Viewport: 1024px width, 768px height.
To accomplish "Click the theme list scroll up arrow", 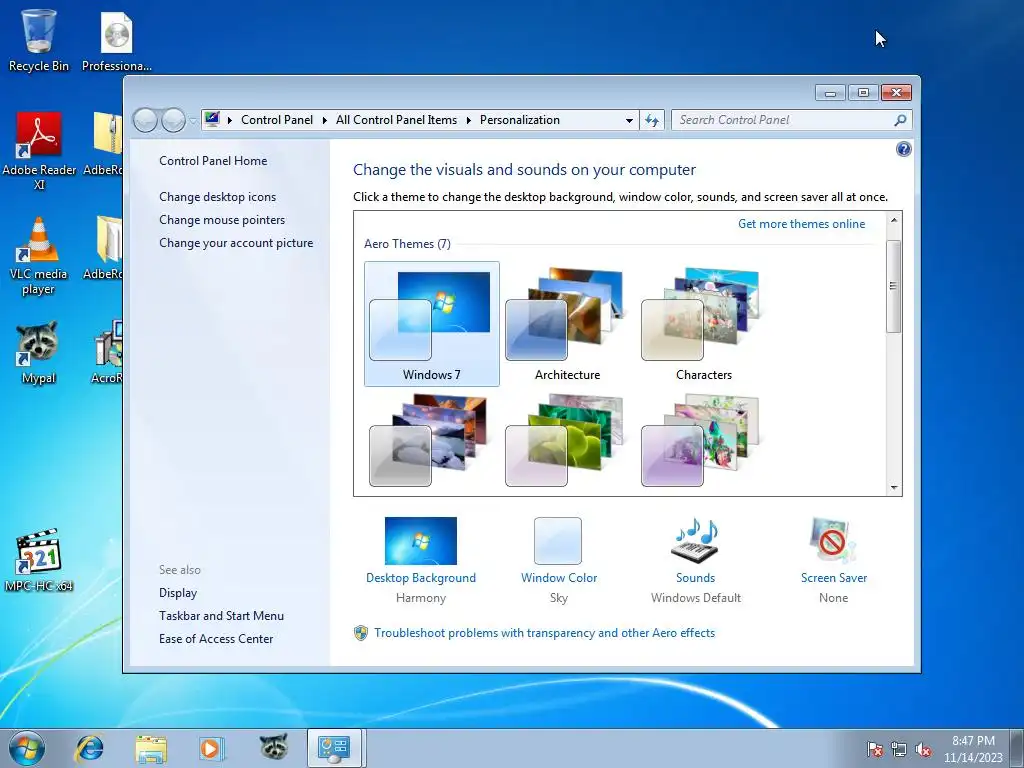I will pyautogui.click(x=894, y=220).
